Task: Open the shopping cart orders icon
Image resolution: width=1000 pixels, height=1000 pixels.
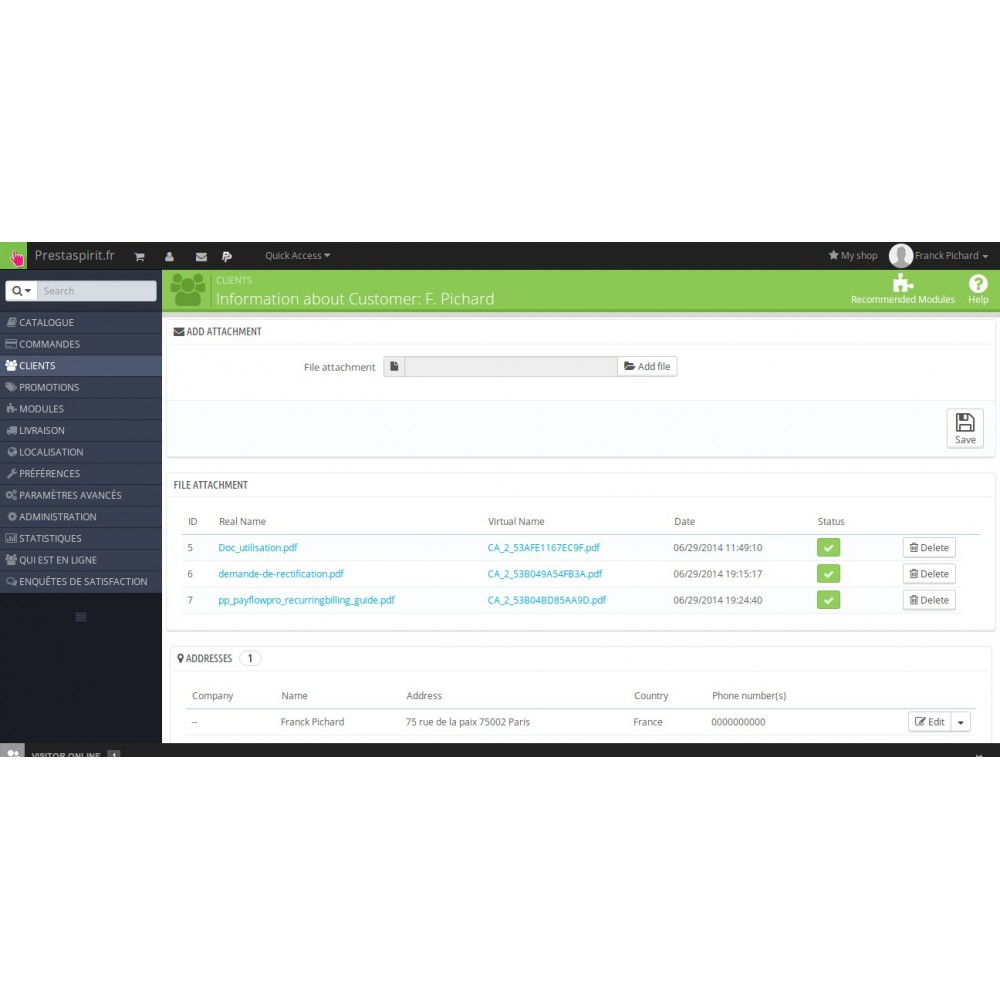Action: coord(140,256)
